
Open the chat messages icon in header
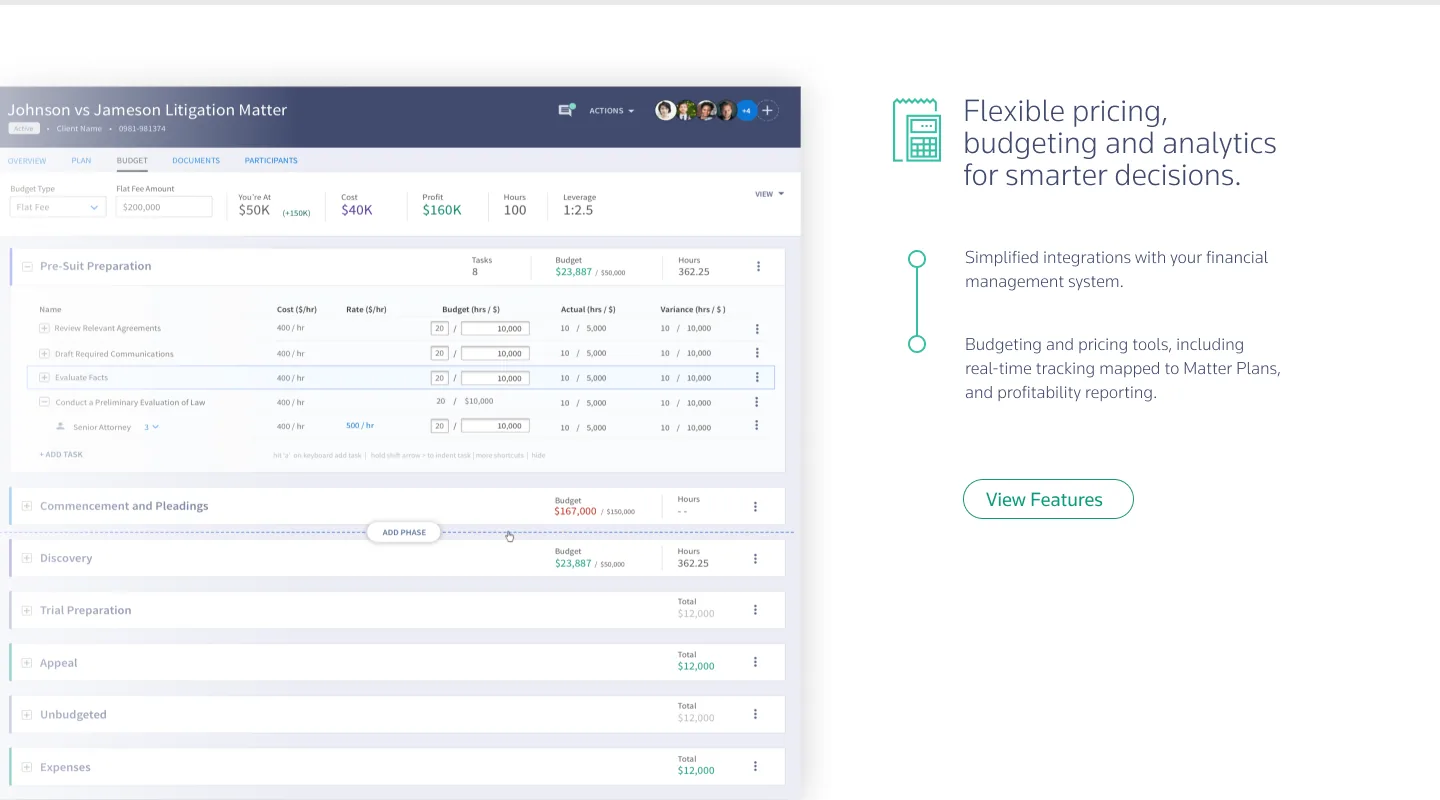[x=566, y=110]
